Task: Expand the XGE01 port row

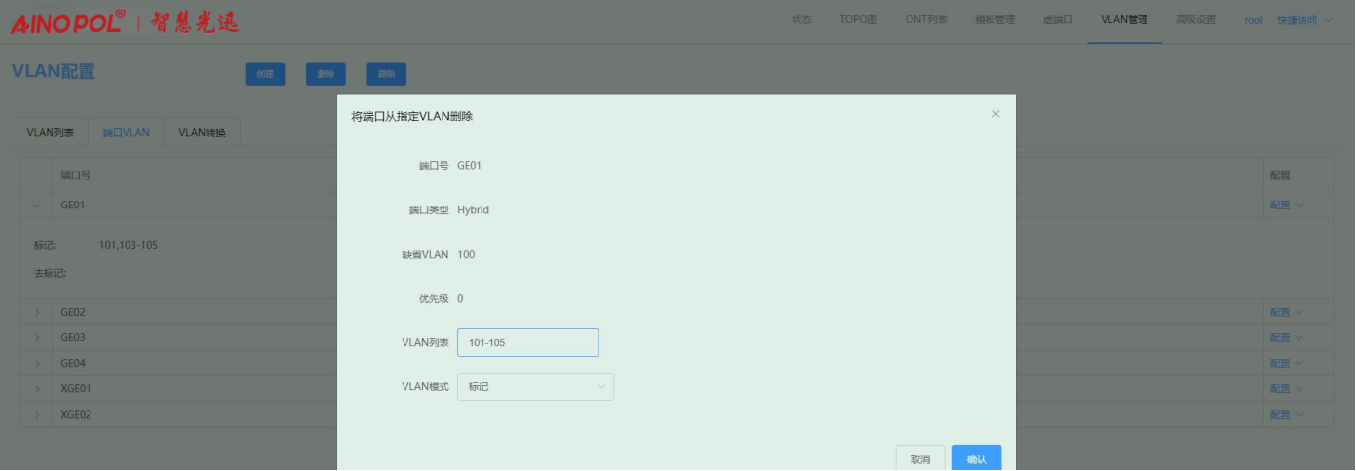Action: (x=37, y=389)
